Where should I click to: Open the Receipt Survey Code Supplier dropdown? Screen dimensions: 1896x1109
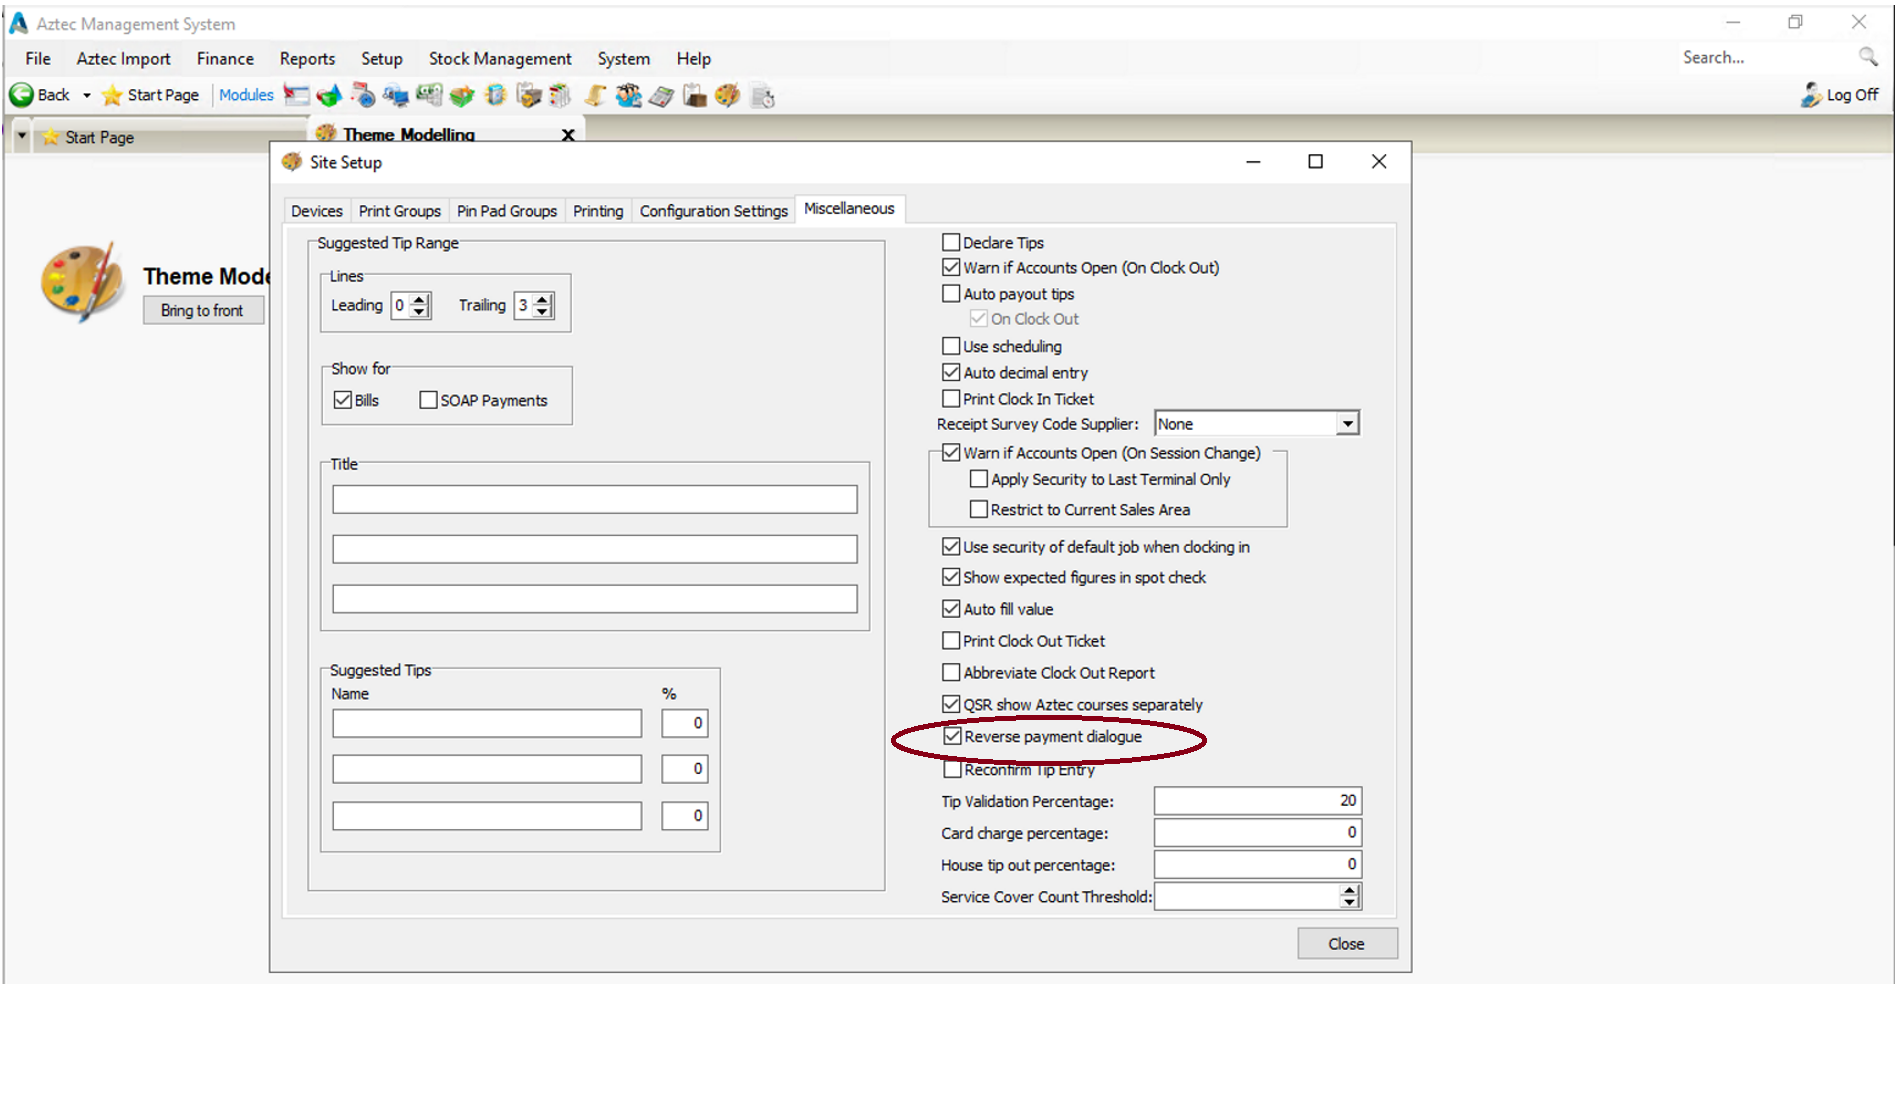[1347, 424]
